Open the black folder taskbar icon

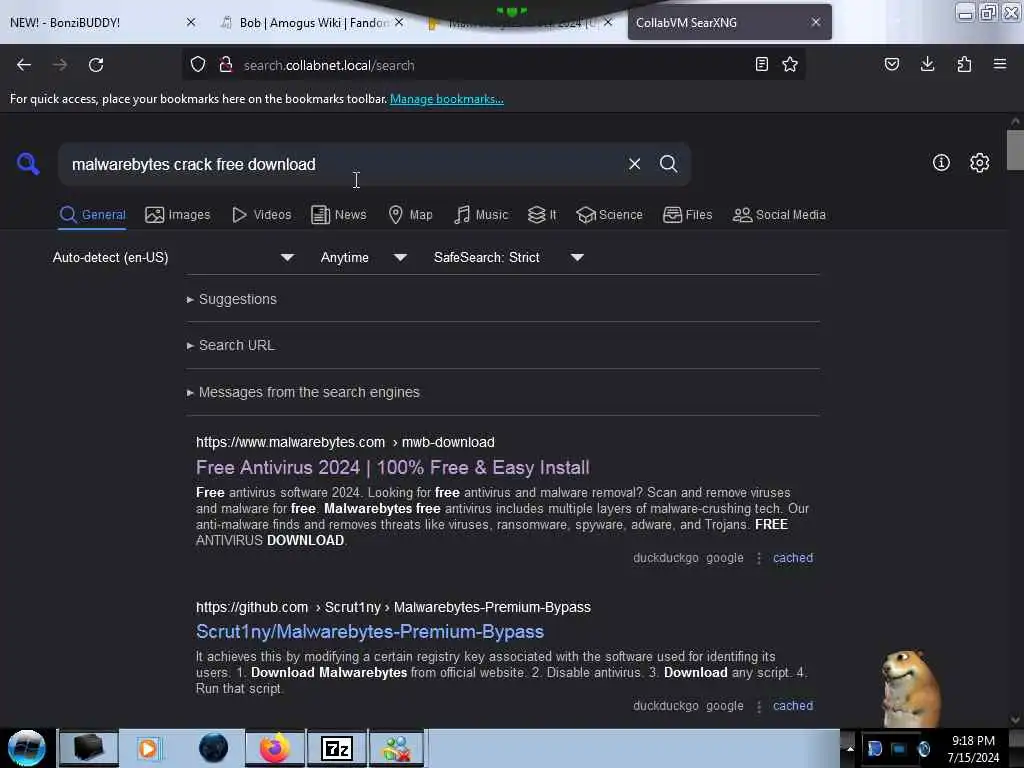(89, 748)
